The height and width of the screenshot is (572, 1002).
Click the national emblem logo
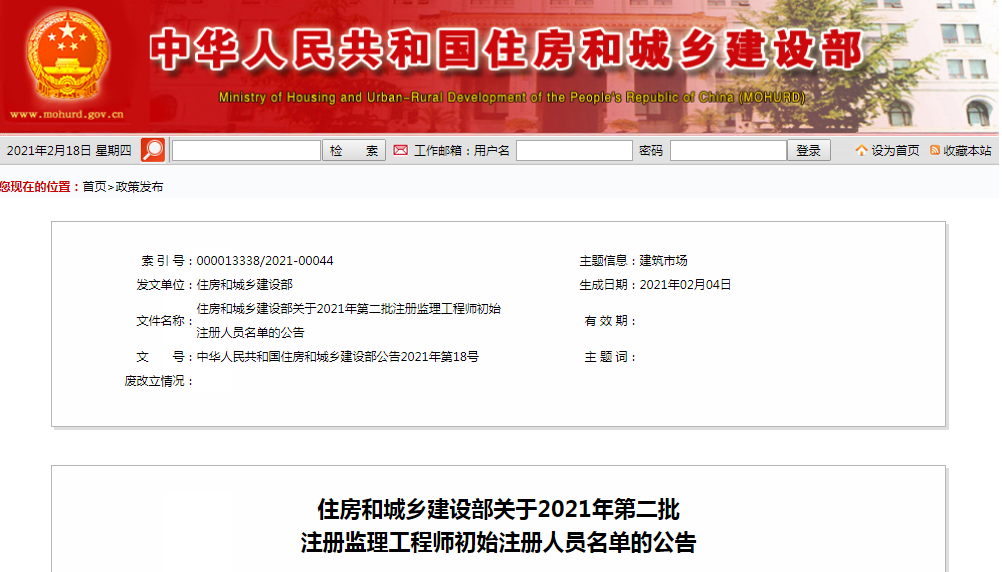click(x=67, y=56)
